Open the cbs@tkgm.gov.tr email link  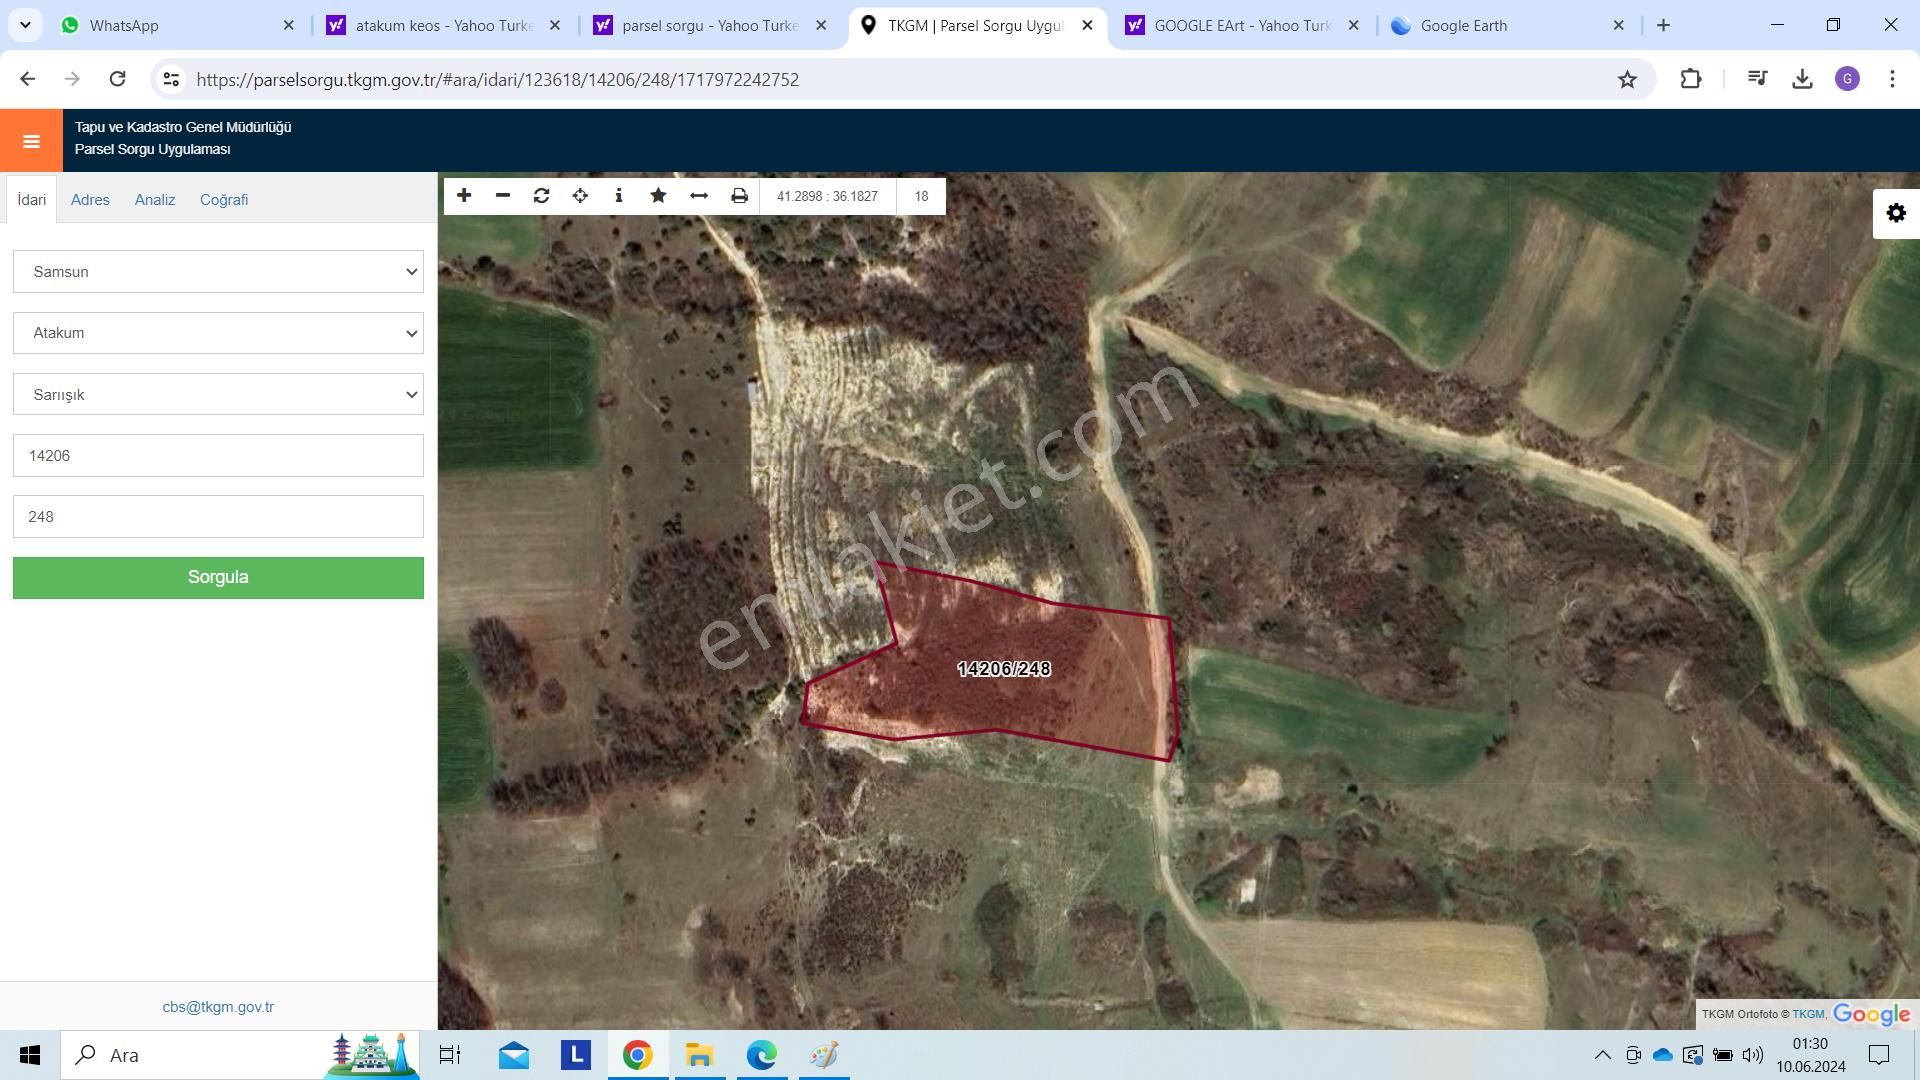click(218, 1007)
